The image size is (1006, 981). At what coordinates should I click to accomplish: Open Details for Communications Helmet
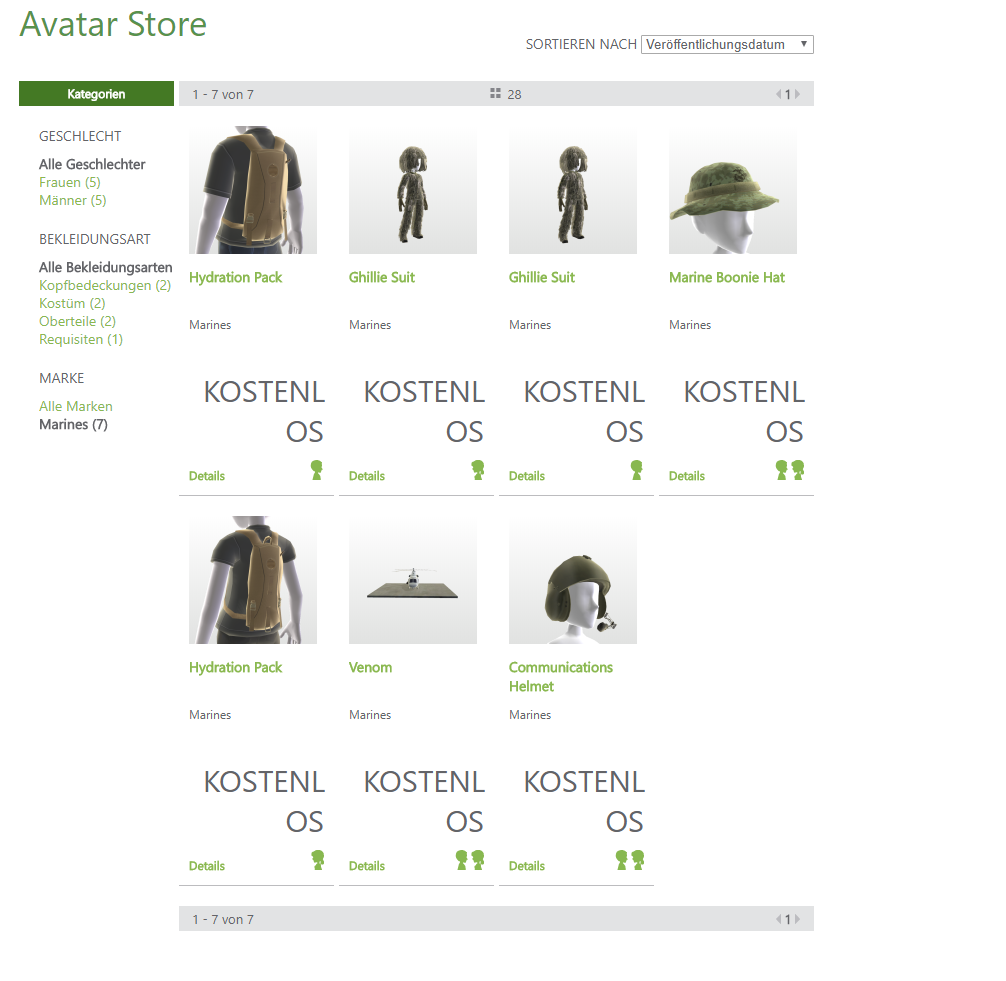[527, 866]
